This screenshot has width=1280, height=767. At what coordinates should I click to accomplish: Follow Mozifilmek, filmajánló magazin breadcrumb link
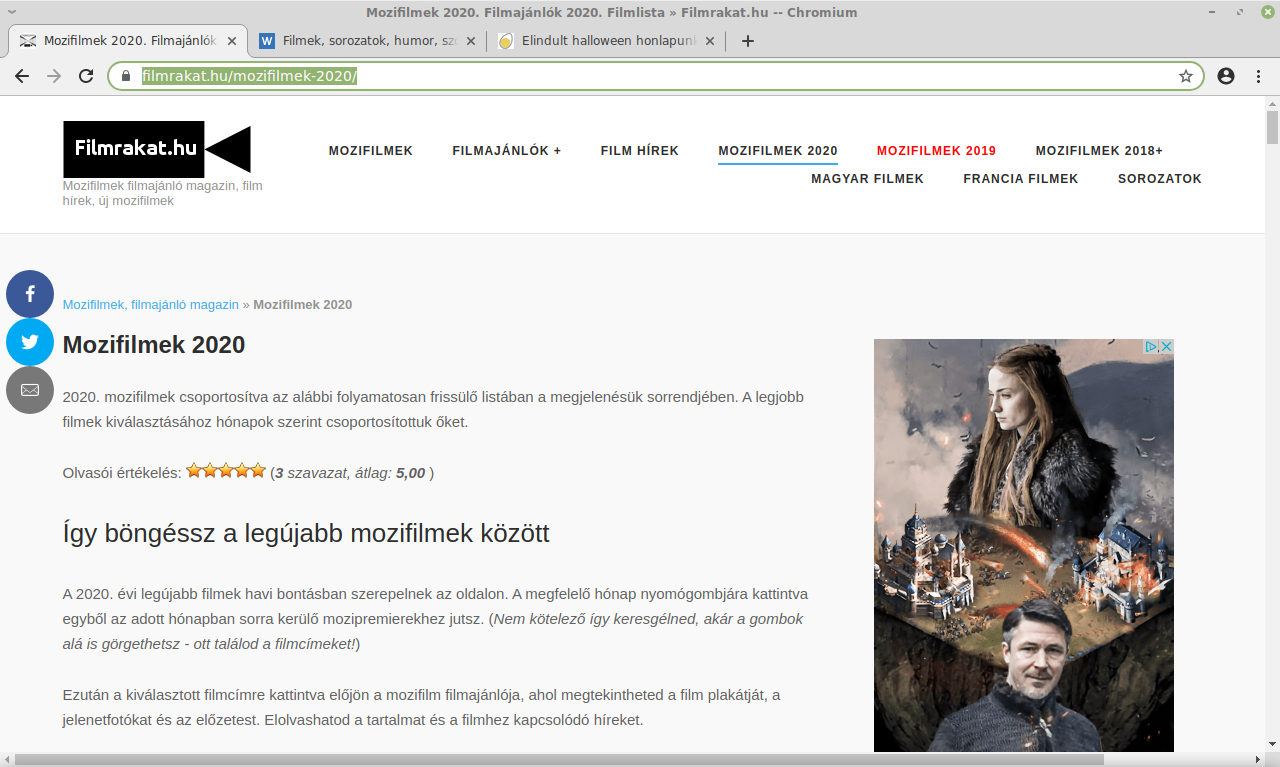(151, 304)
